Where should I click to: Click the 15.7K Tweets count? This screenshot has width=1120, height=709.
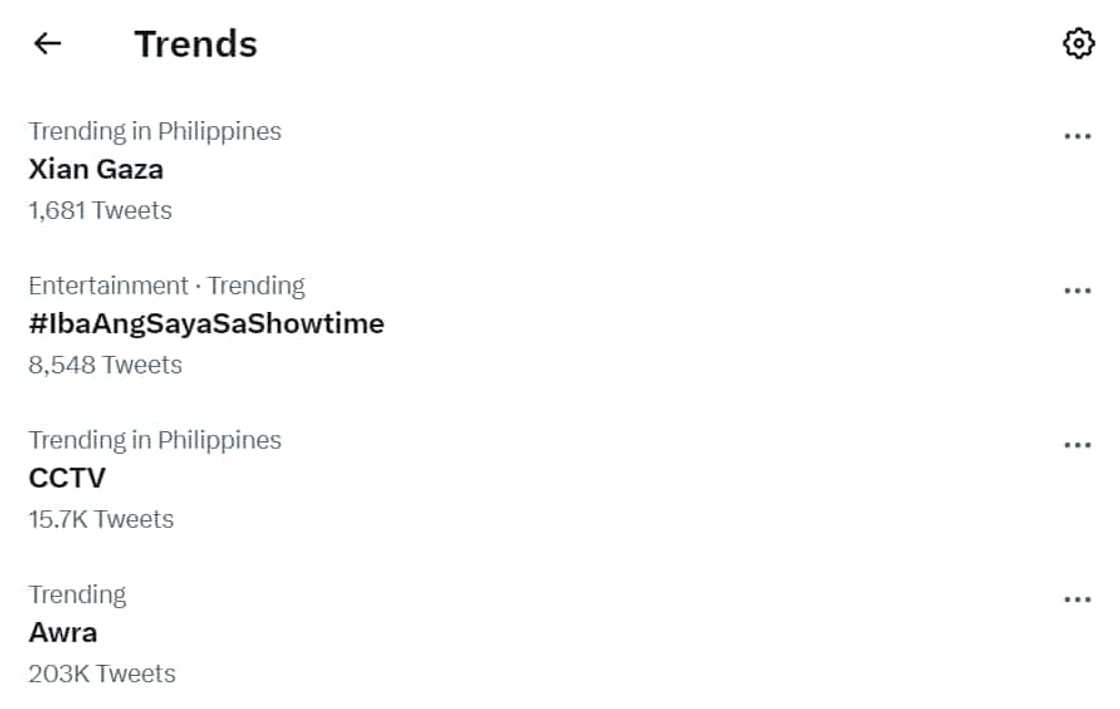click(x=101, y=520)
